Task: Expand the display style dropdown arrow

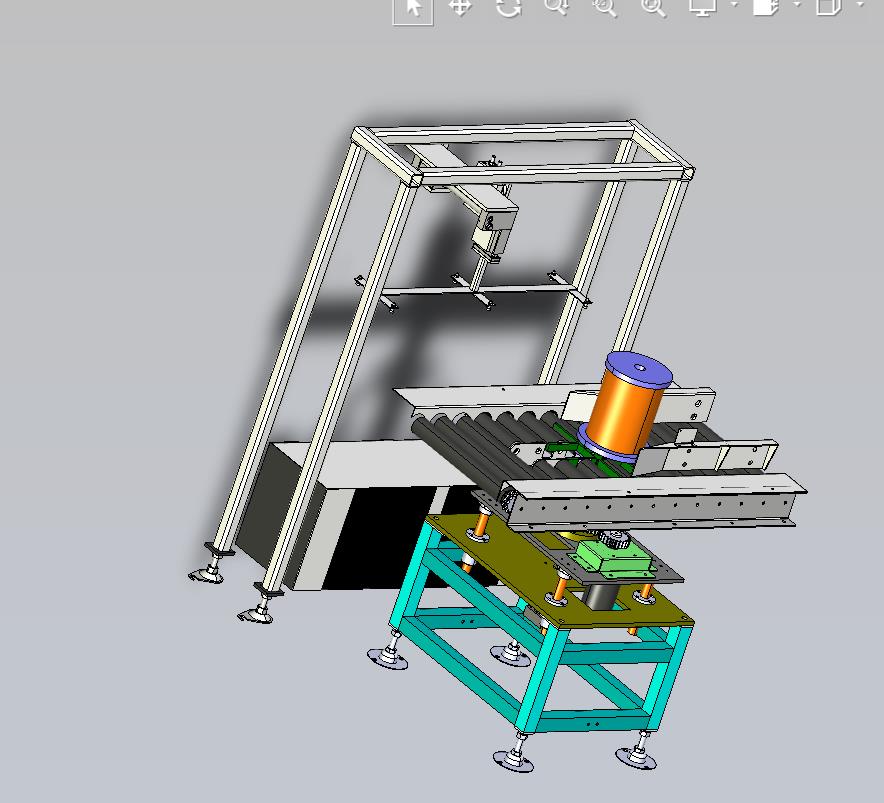Action: (733, 5)
